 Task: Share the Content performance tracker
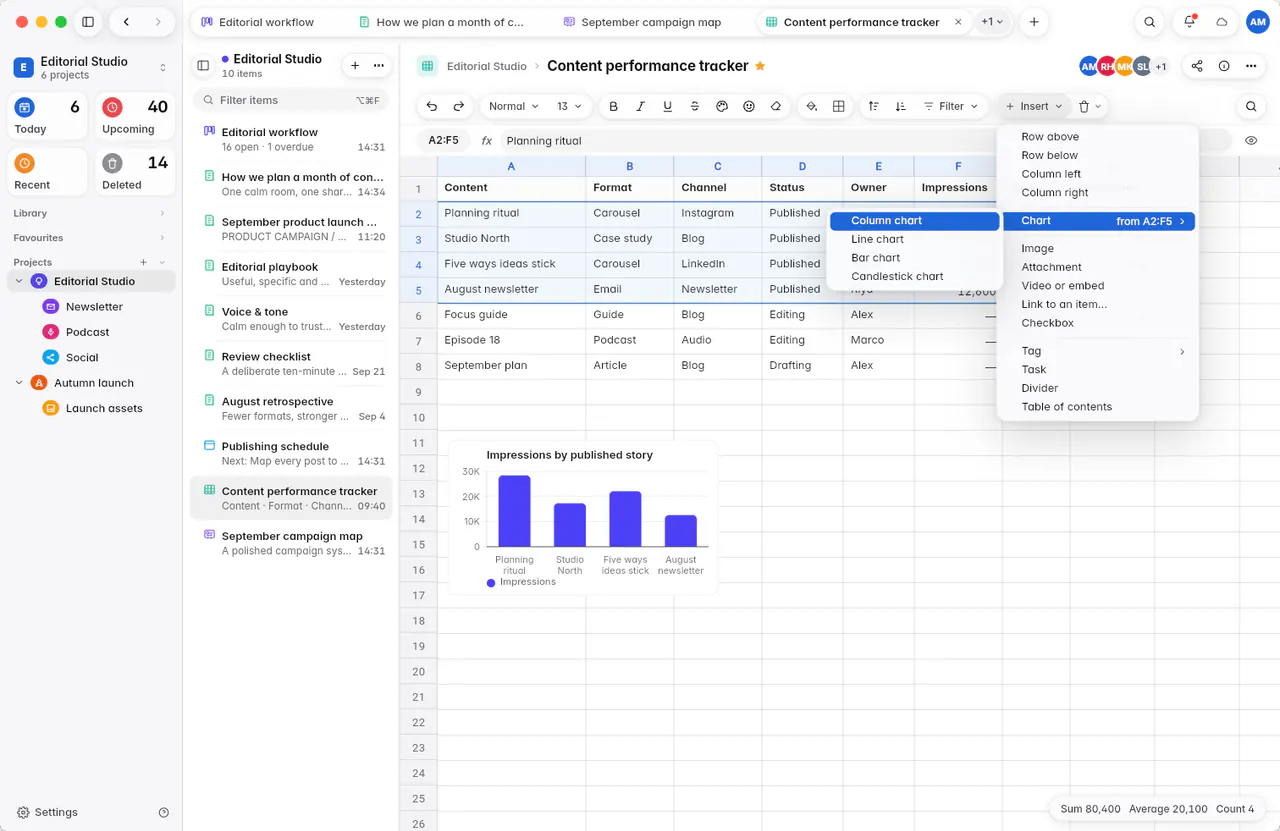pos(1197,66)
